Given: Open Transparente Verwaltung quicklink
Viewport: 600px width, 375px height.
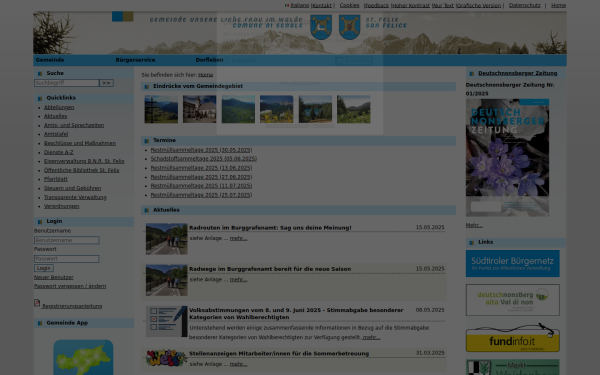Looking at the screenshot, I should [75, 197].
